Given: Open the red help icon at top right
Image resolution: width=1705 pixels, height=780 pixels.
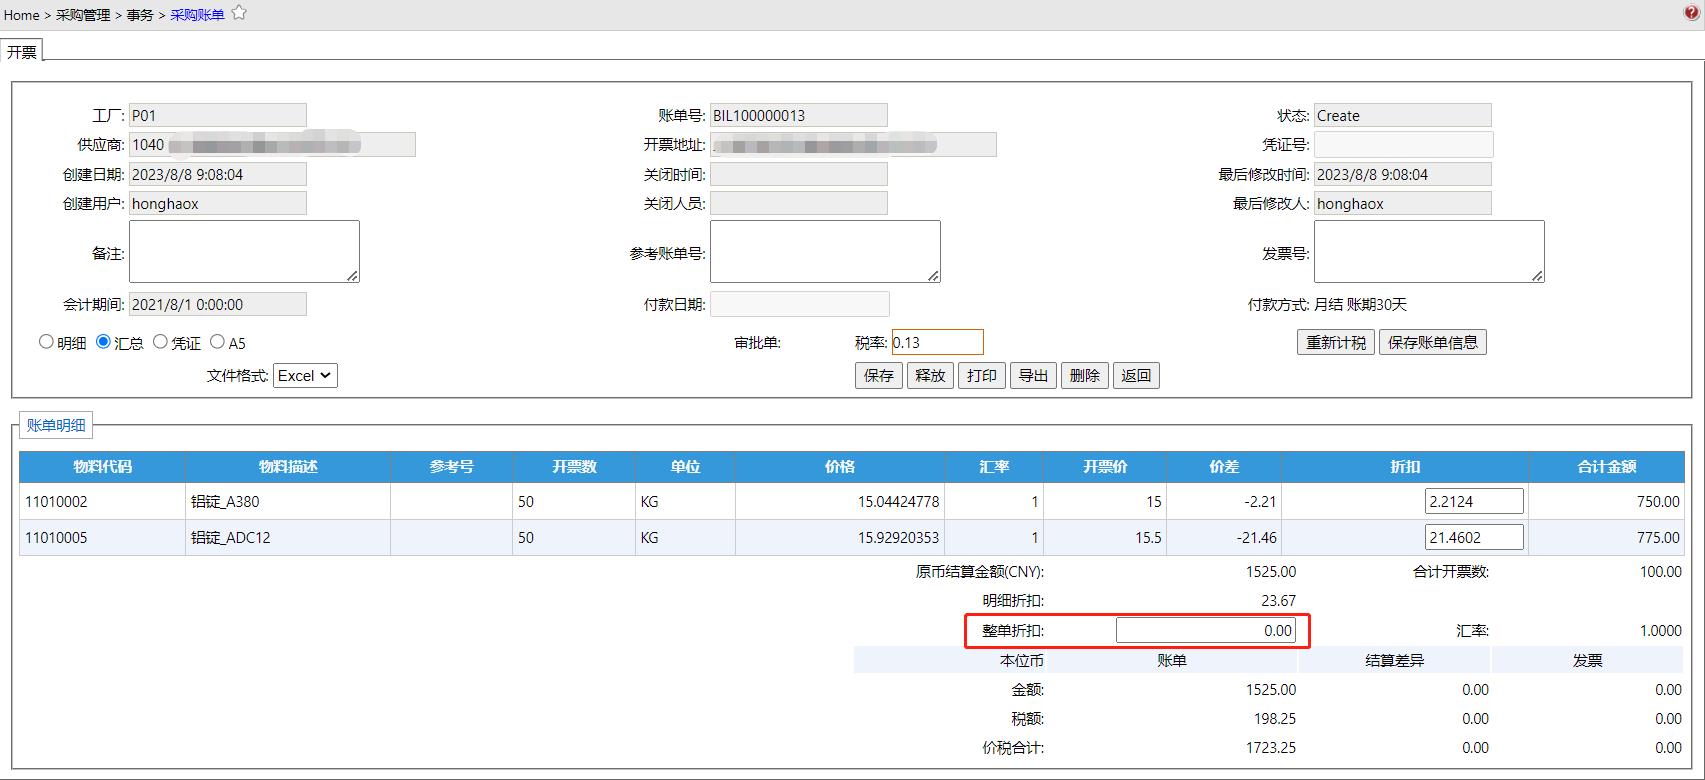Looking at the screenshot, I should (x=1692, y=13).
